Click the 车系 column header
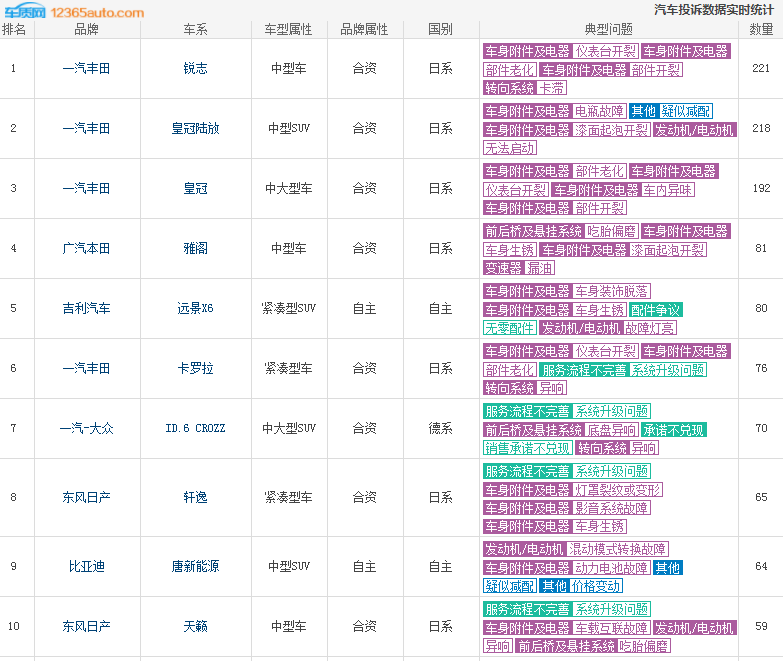 tap(195, 29)
